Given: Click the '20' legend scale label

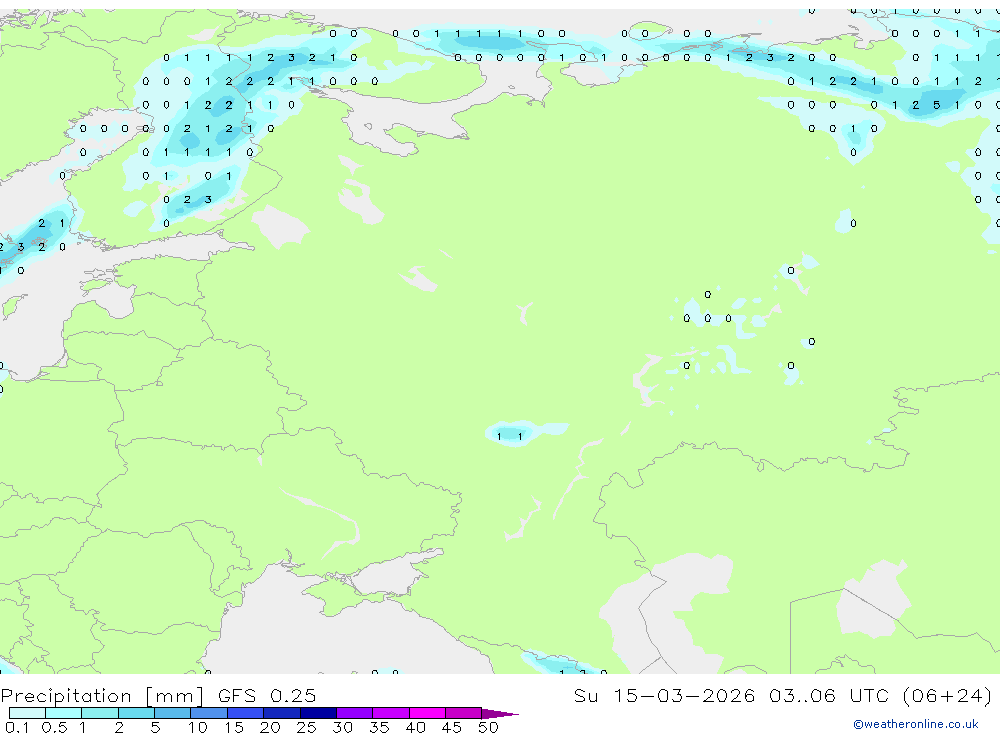Looking at the screenshot, I should click(270, 727).
